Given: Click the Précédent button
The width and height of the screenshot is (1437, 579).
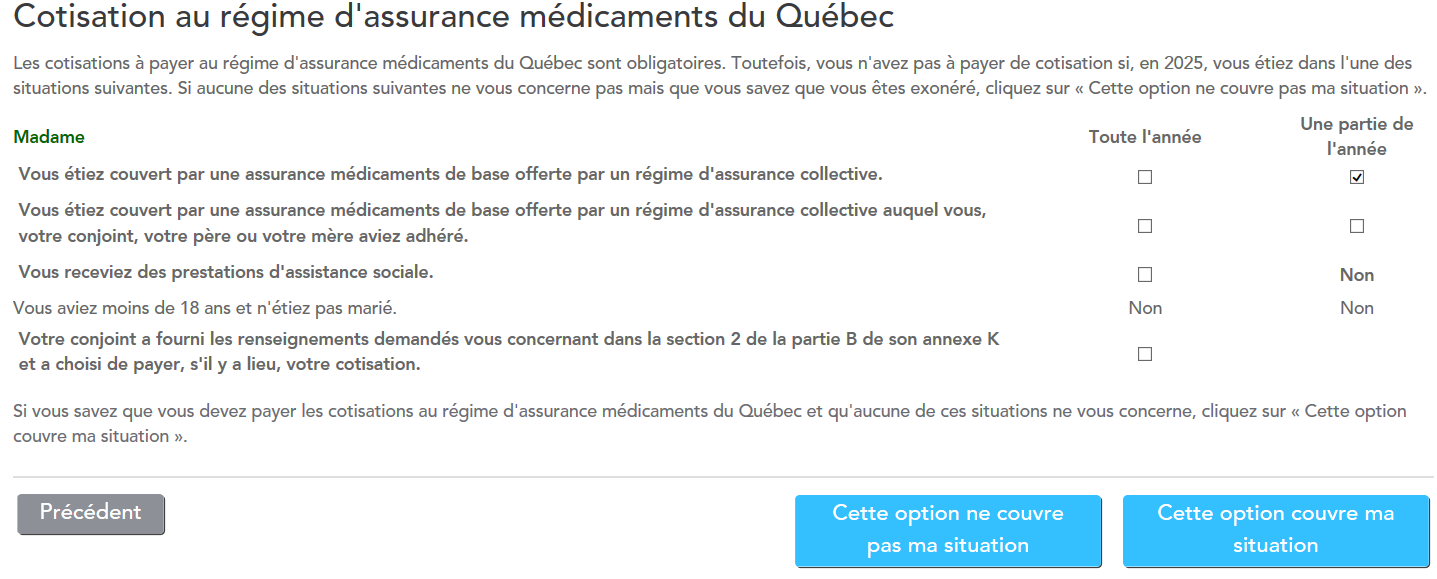Looking at the screenshot, I should 91,513.
